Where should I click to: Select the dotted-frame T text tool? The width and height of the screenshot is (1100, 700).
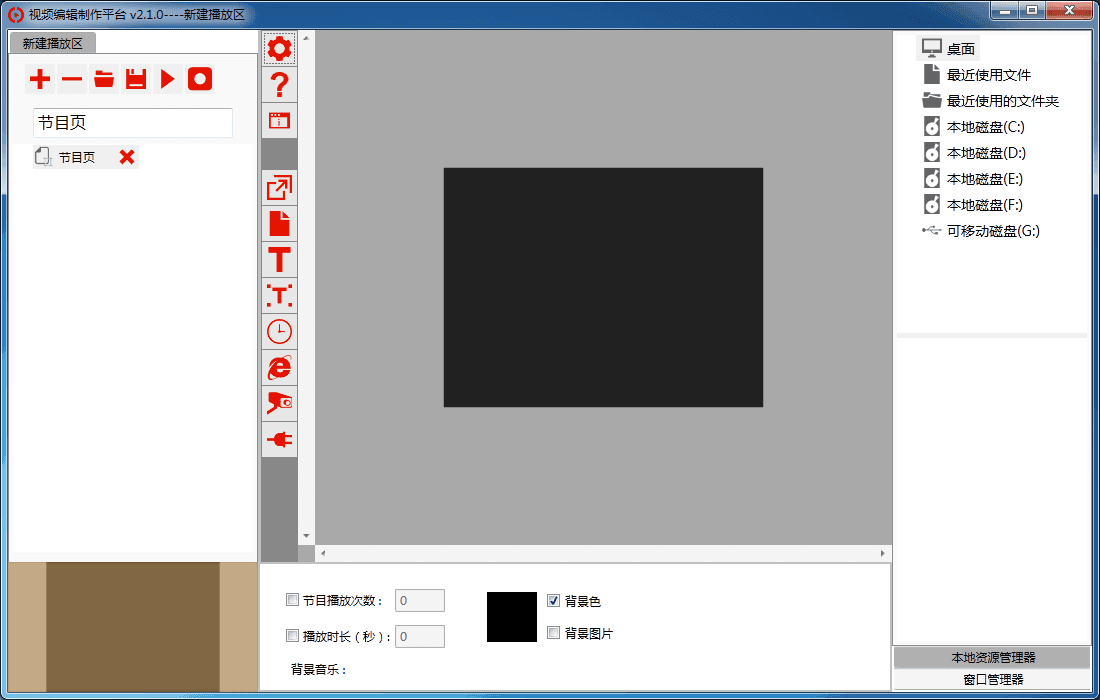pos(279,295)
